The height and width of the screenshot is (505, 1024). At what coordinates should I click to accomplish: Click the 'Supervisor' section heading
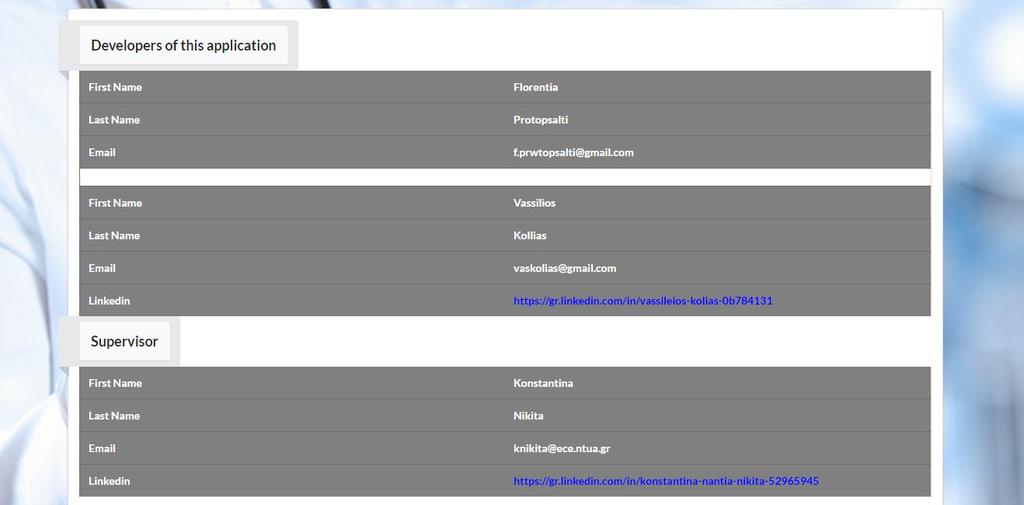pos(125,341)
